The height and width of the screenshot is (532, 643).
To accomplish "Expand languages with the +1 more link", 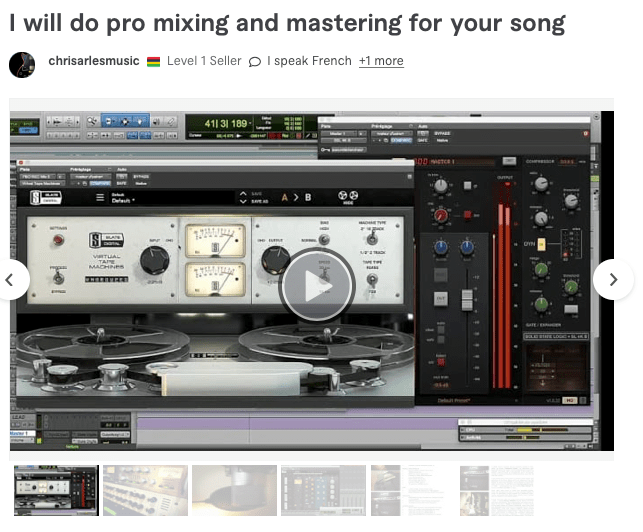I will click(381, 61).
